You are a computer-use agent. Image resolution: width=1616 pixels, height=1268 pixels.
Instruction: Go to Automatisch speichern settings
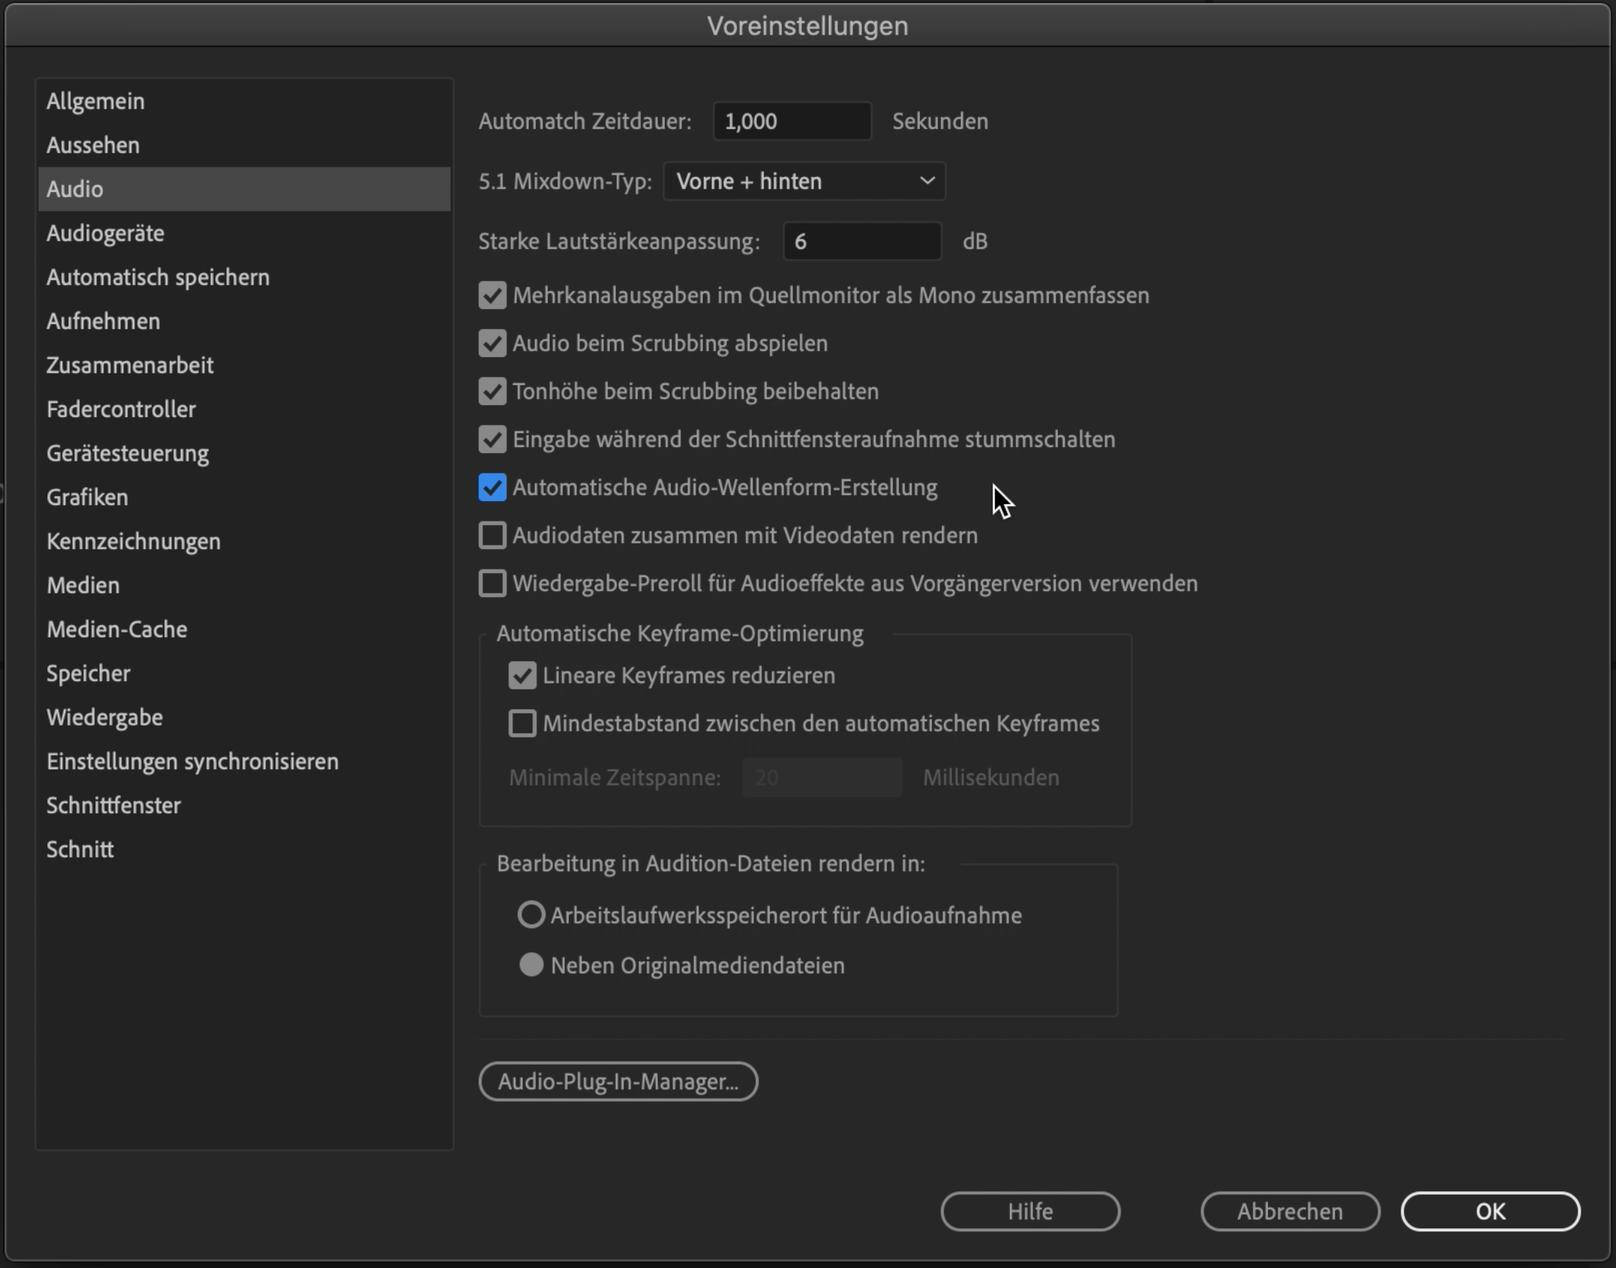[x=158, y=277]
